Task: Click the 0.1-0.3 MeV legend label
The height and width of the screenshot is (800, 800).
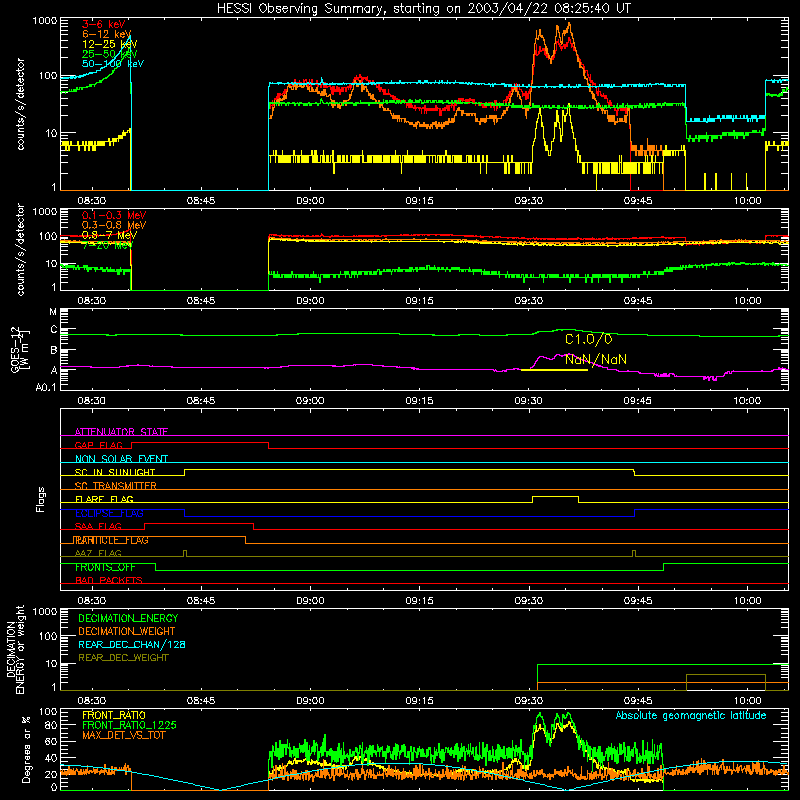Action: tap(114, 215)
